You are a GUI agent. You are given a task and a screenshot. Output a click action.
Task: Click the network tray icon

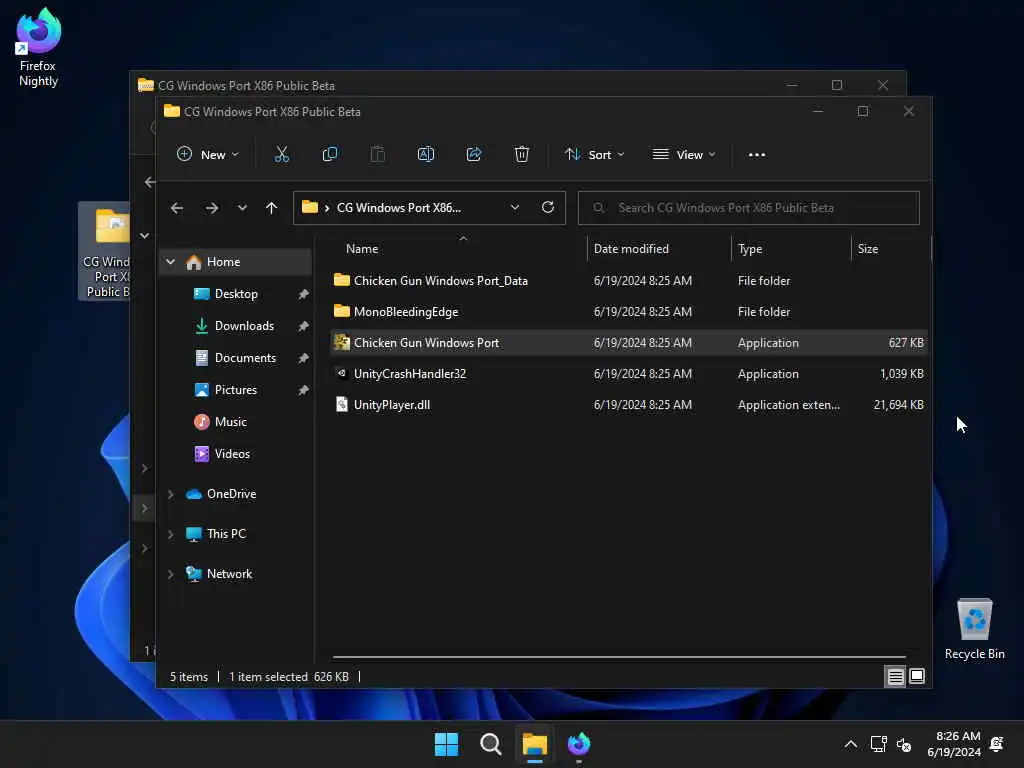pyautogui.click(x=878, y=744)
